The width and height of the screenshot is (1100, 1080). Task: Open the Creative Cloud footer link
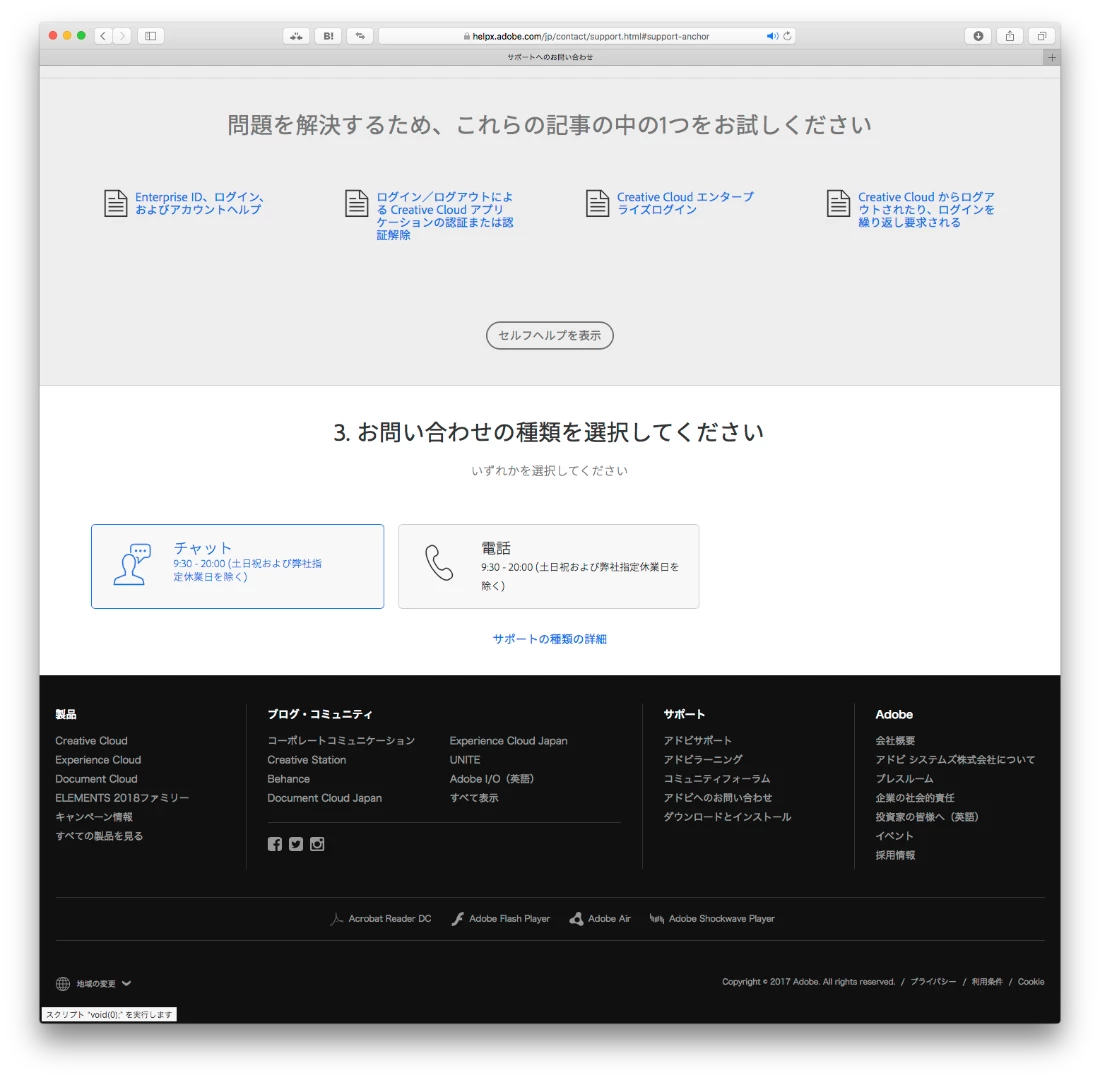91,741
